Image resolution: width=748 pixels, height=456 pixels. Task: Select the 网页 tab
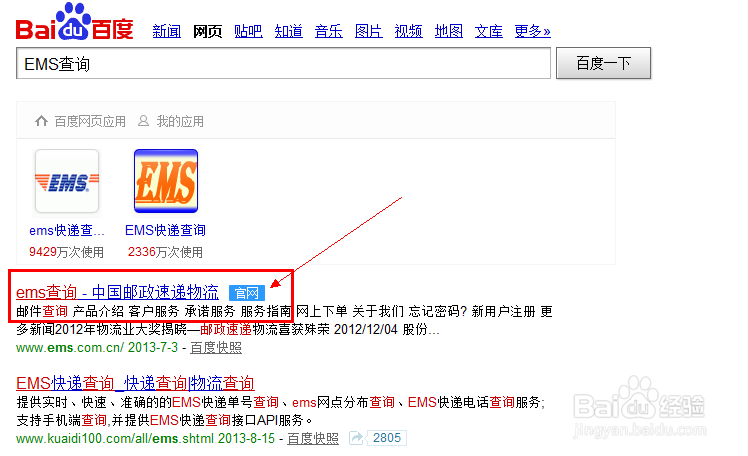208,31
